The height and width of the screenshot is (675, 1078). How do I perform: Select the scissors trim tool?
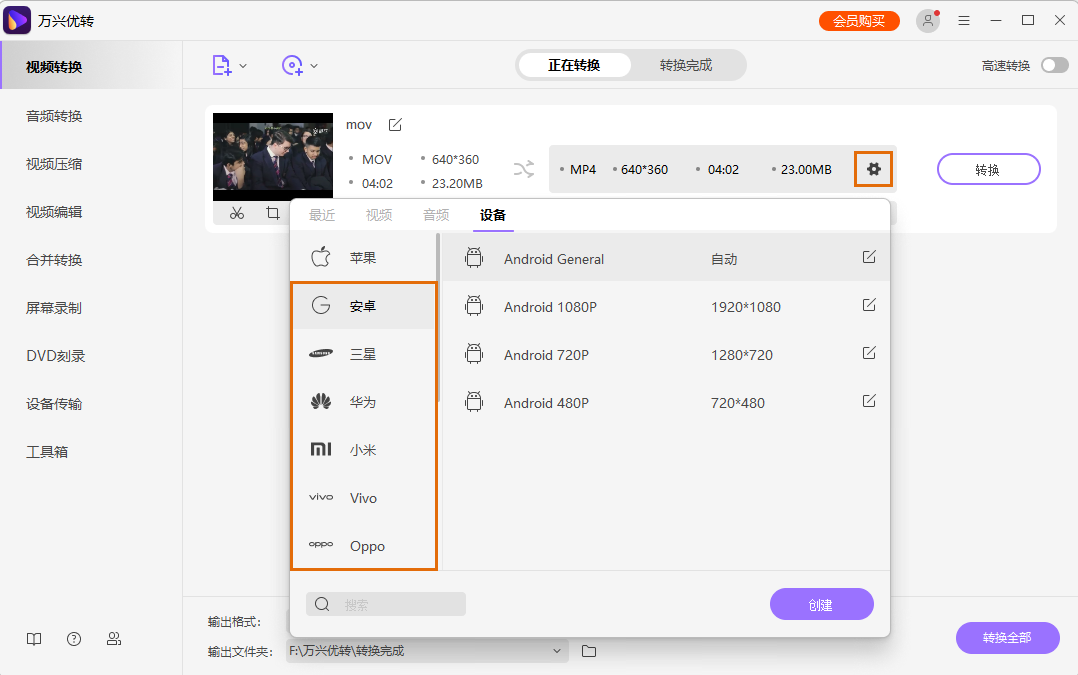237,214
